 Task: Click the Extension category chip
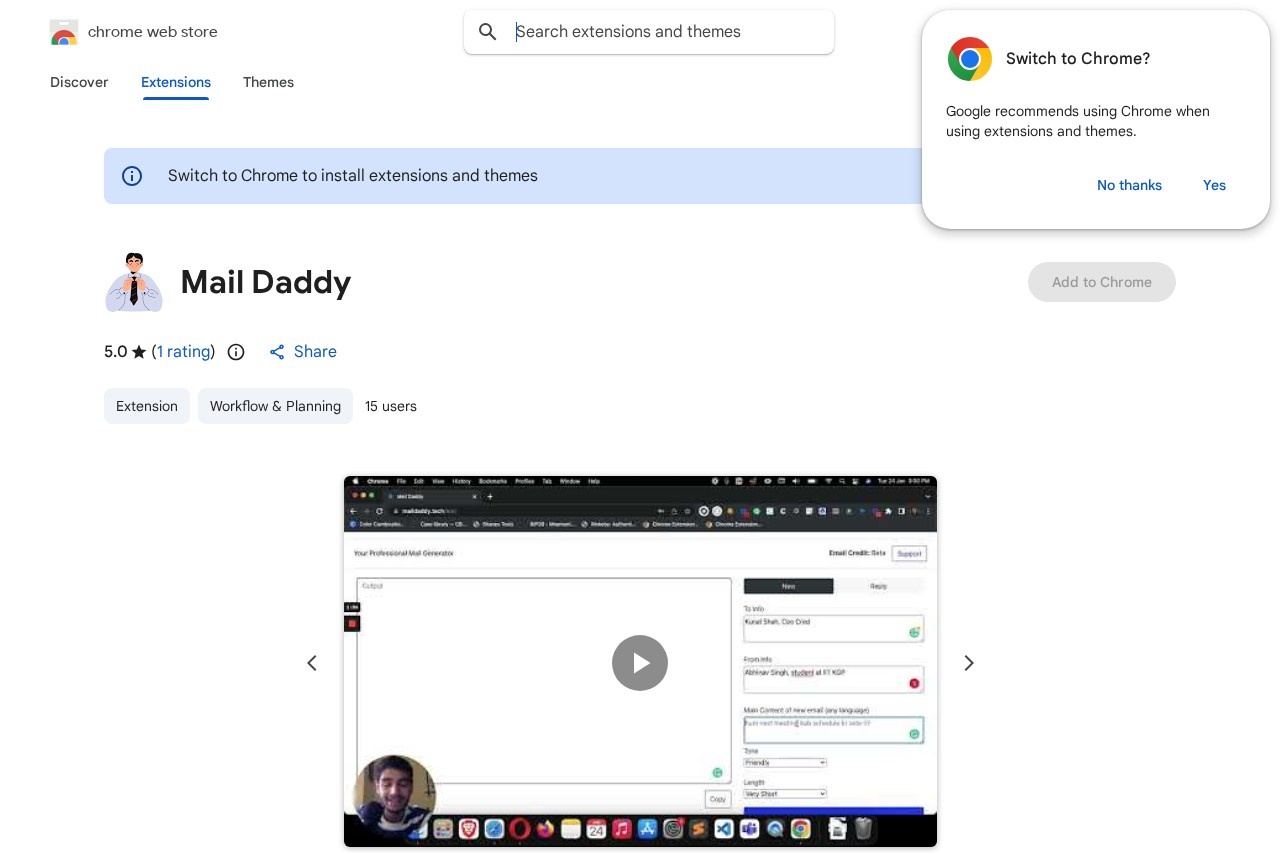147,406
